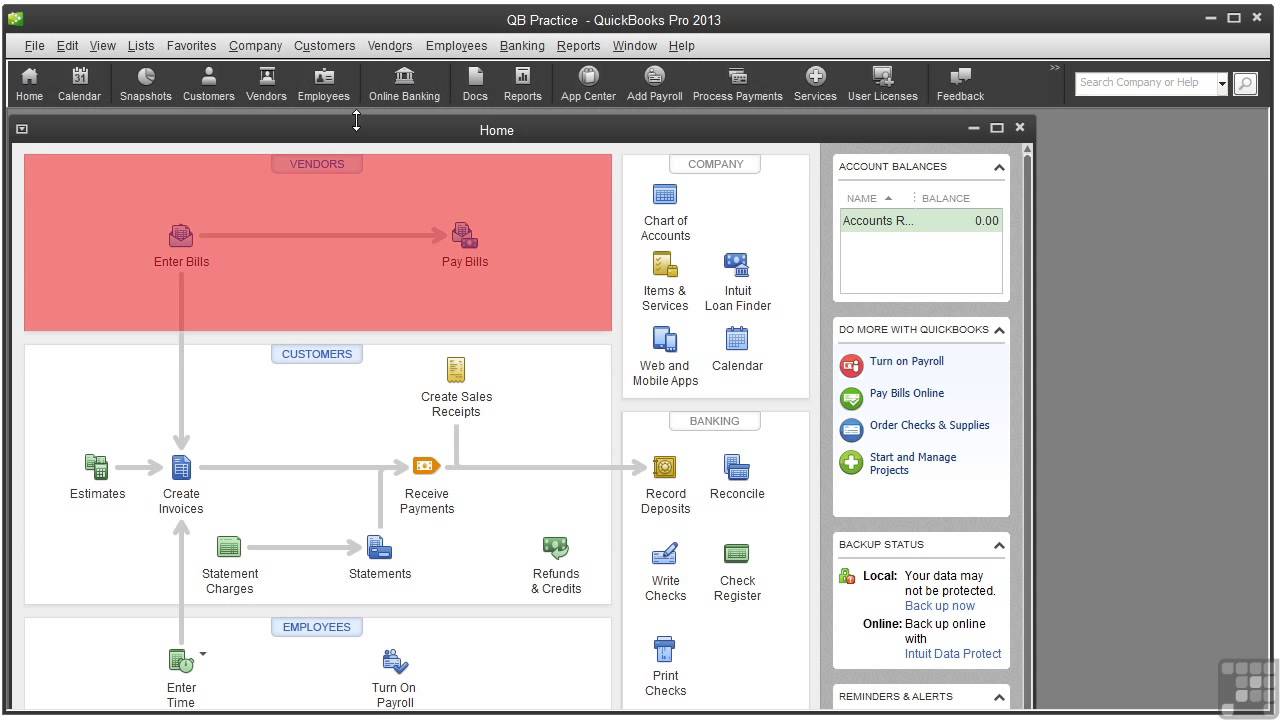Select the Accounts R... balance row
The height and width of the screenshot is (720, 1280).
920,221
